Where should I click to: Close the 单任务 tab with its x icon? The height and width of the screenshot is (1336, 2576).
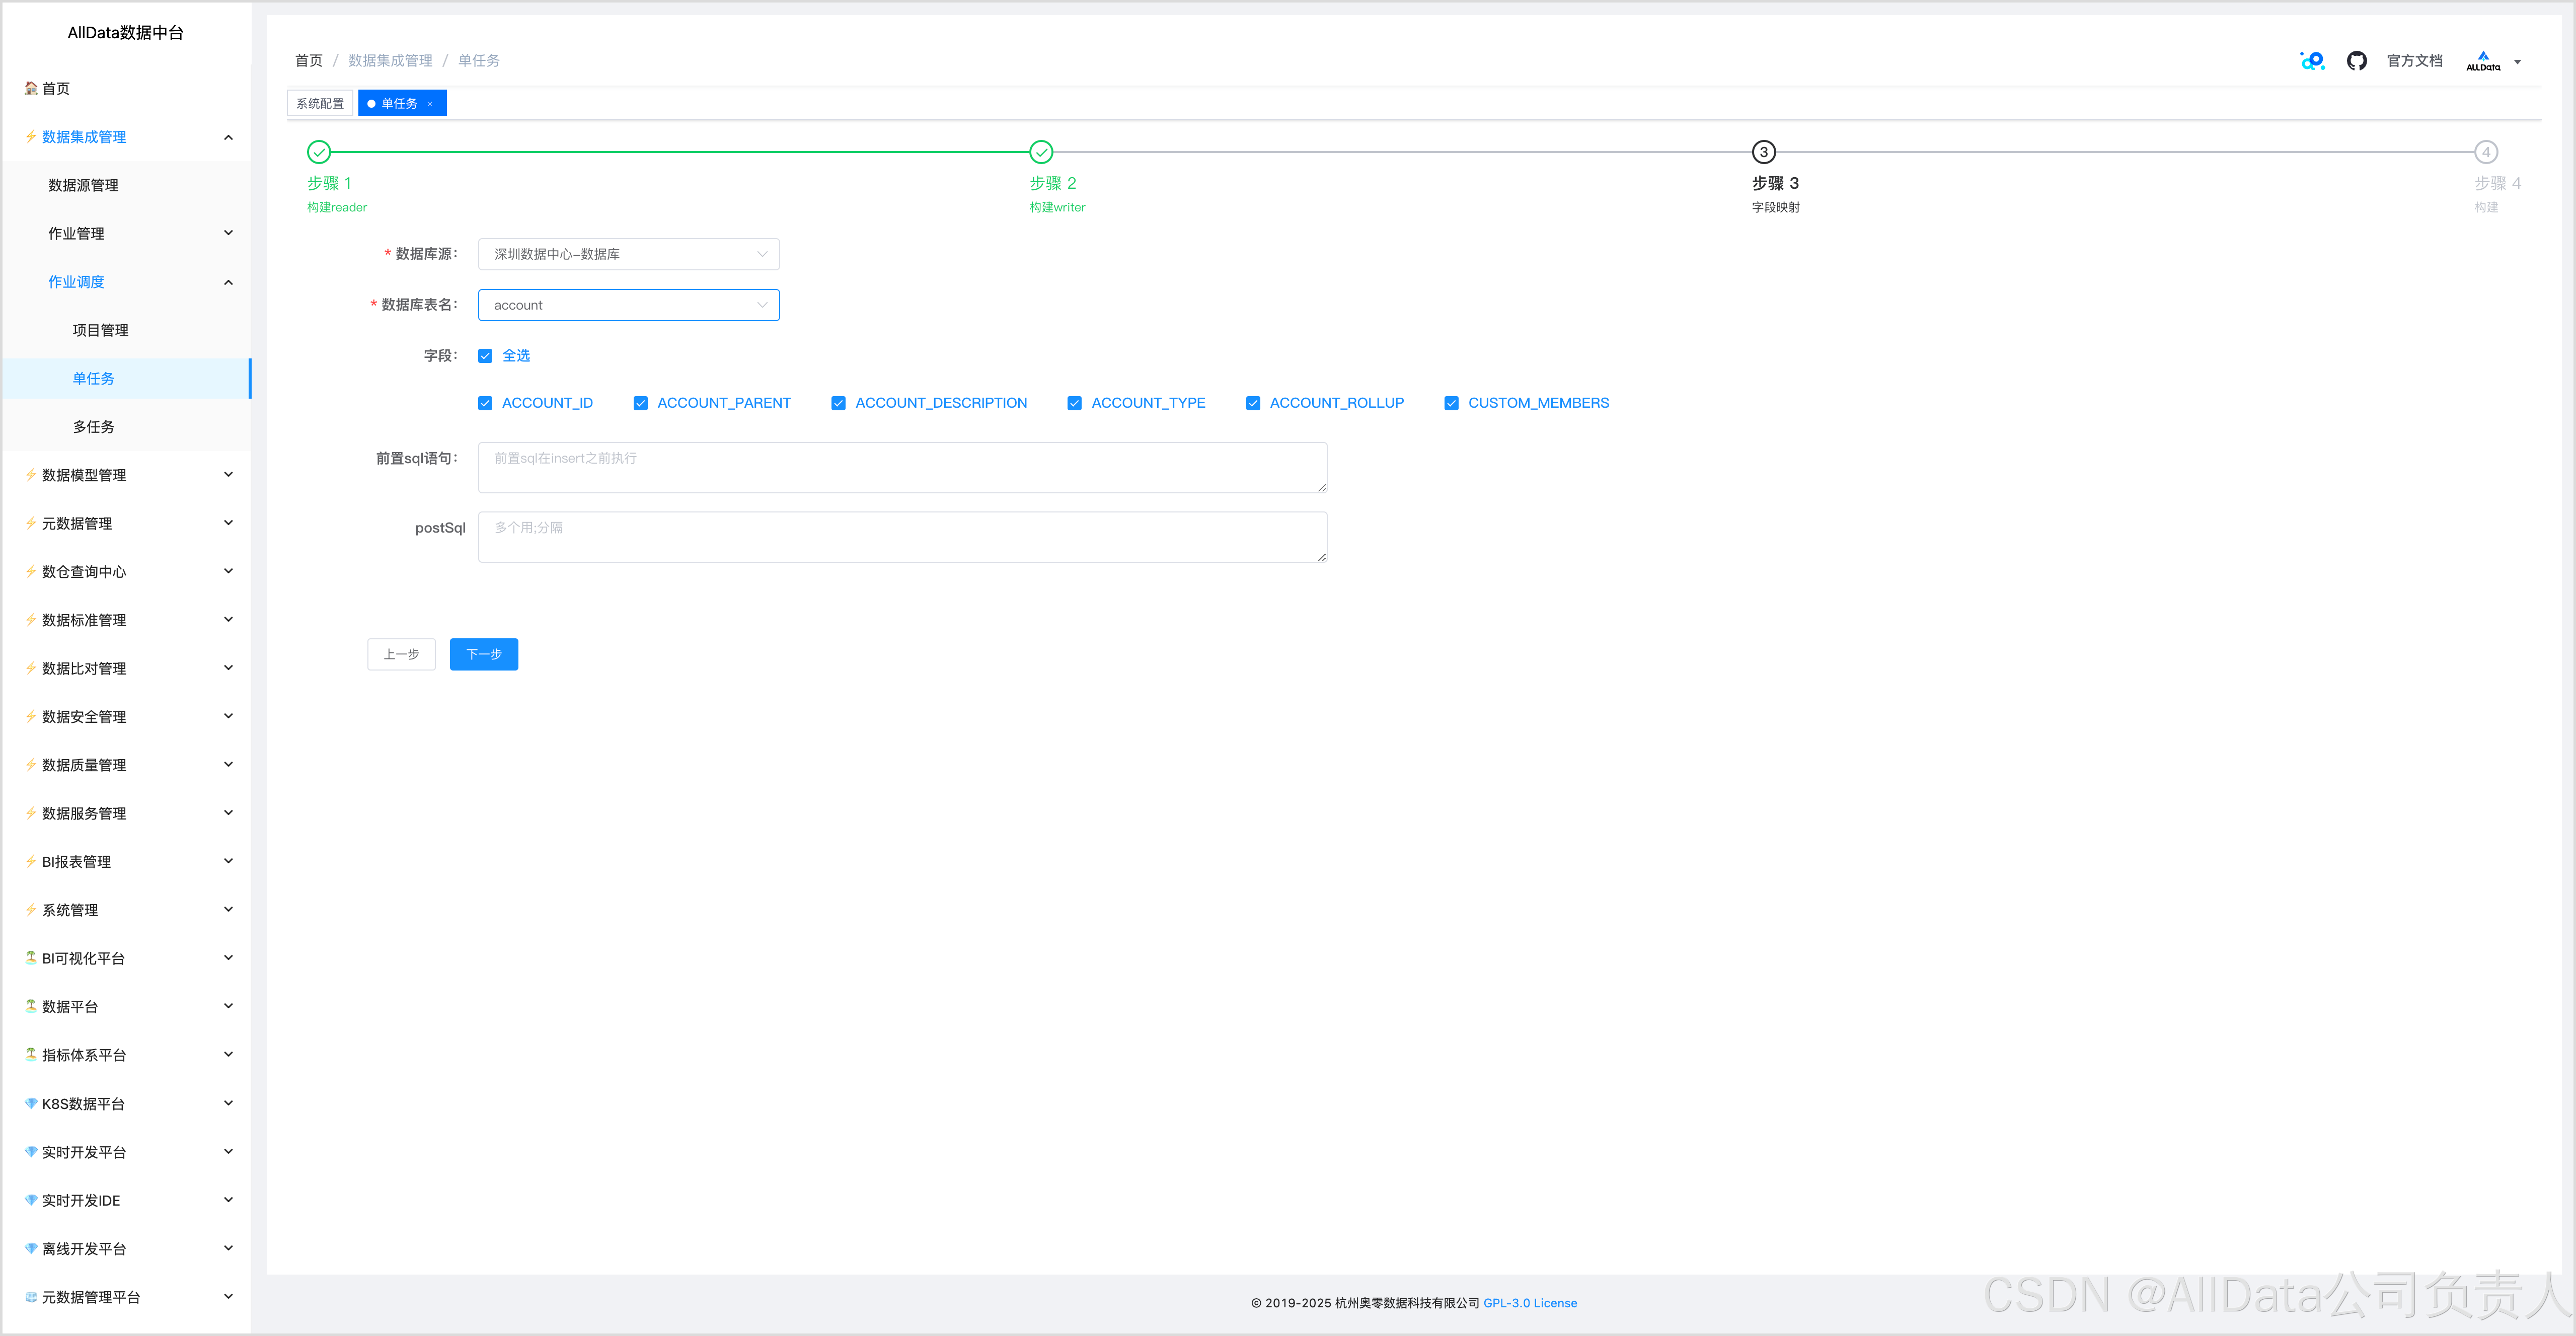(430, 104)
